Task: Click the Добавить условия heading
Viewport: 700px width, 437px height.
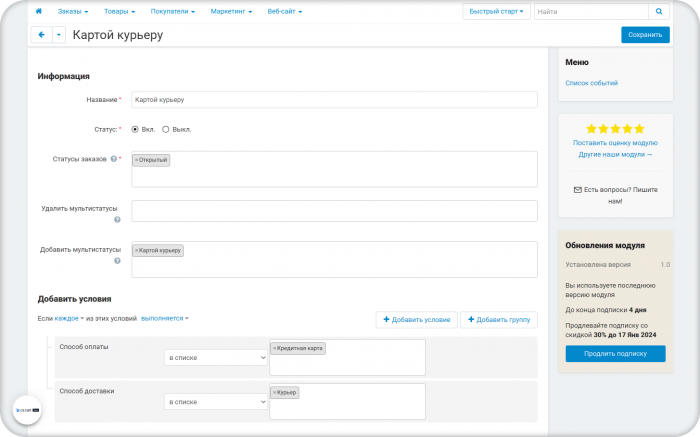Action: (x=75, y=299)
